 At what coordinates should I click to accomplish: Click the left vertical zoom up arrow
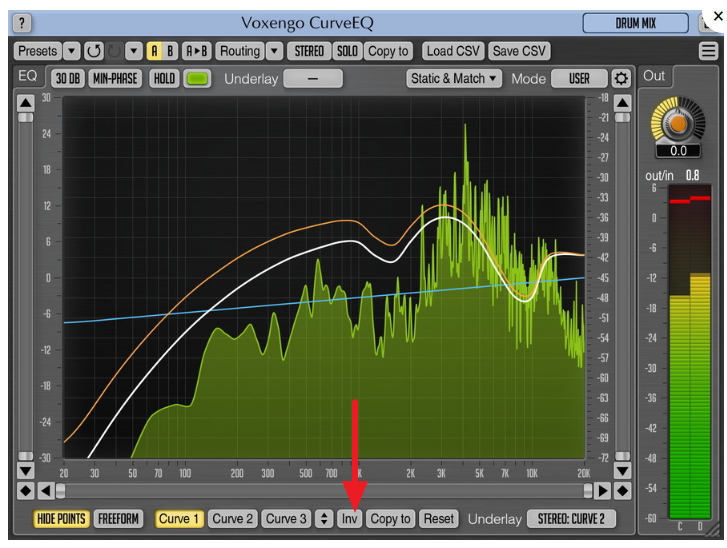coord(26,103)
